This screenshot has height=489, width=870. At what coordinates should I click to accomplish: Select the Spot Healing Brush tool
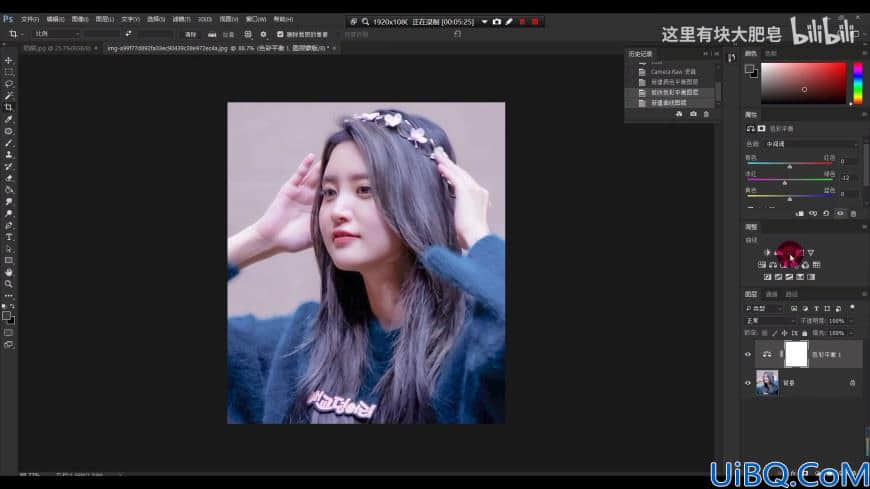click(8, 131)
